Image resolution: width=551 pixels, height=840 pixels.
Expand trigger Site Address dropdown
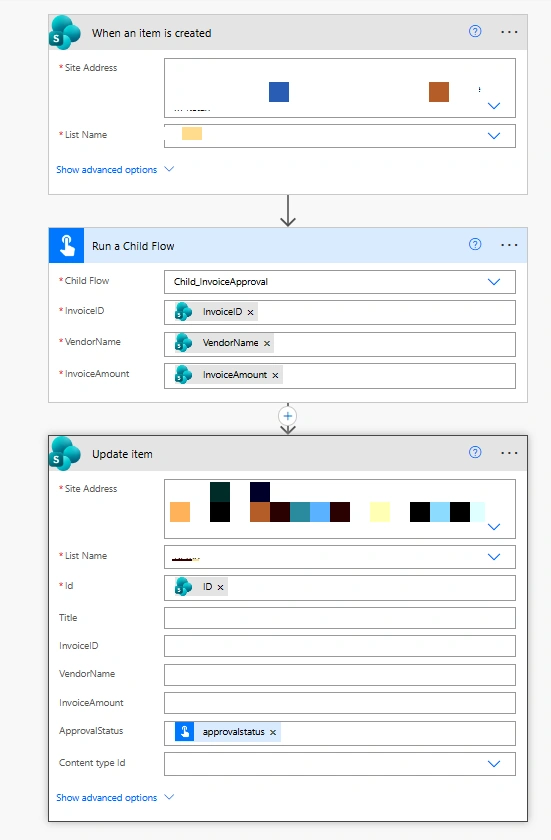(494, 106)
